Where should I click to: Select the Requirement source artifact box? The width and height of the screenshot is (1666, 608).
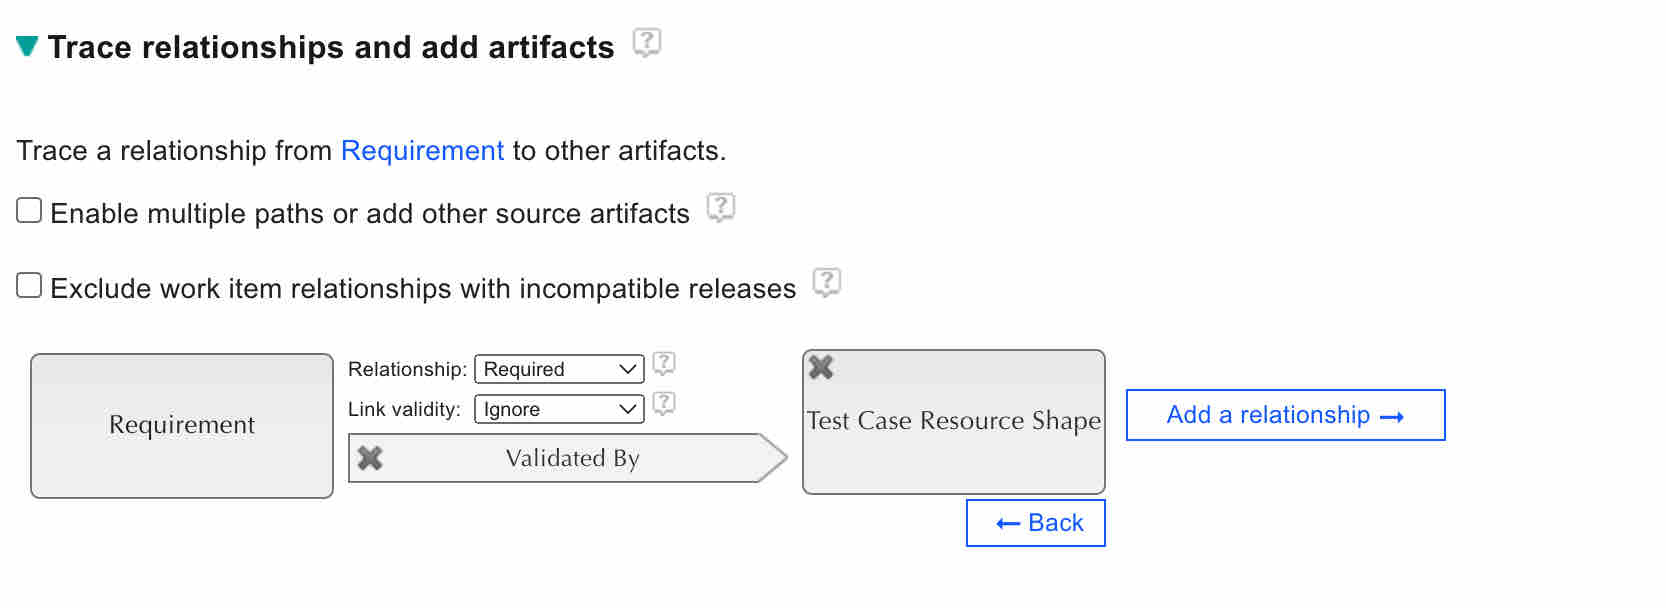tap(182, 425)
